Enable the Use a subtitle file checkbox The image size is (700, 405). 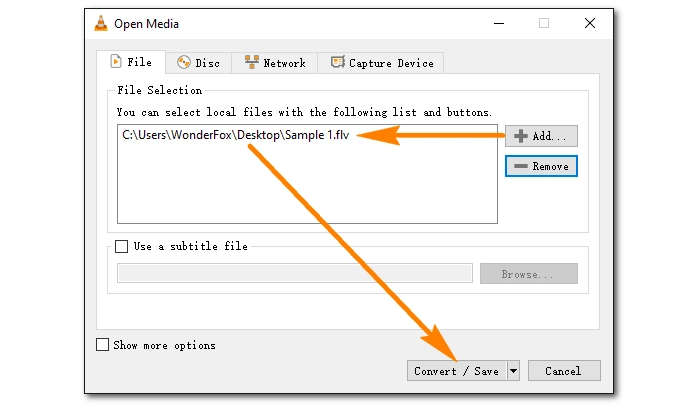123,246
